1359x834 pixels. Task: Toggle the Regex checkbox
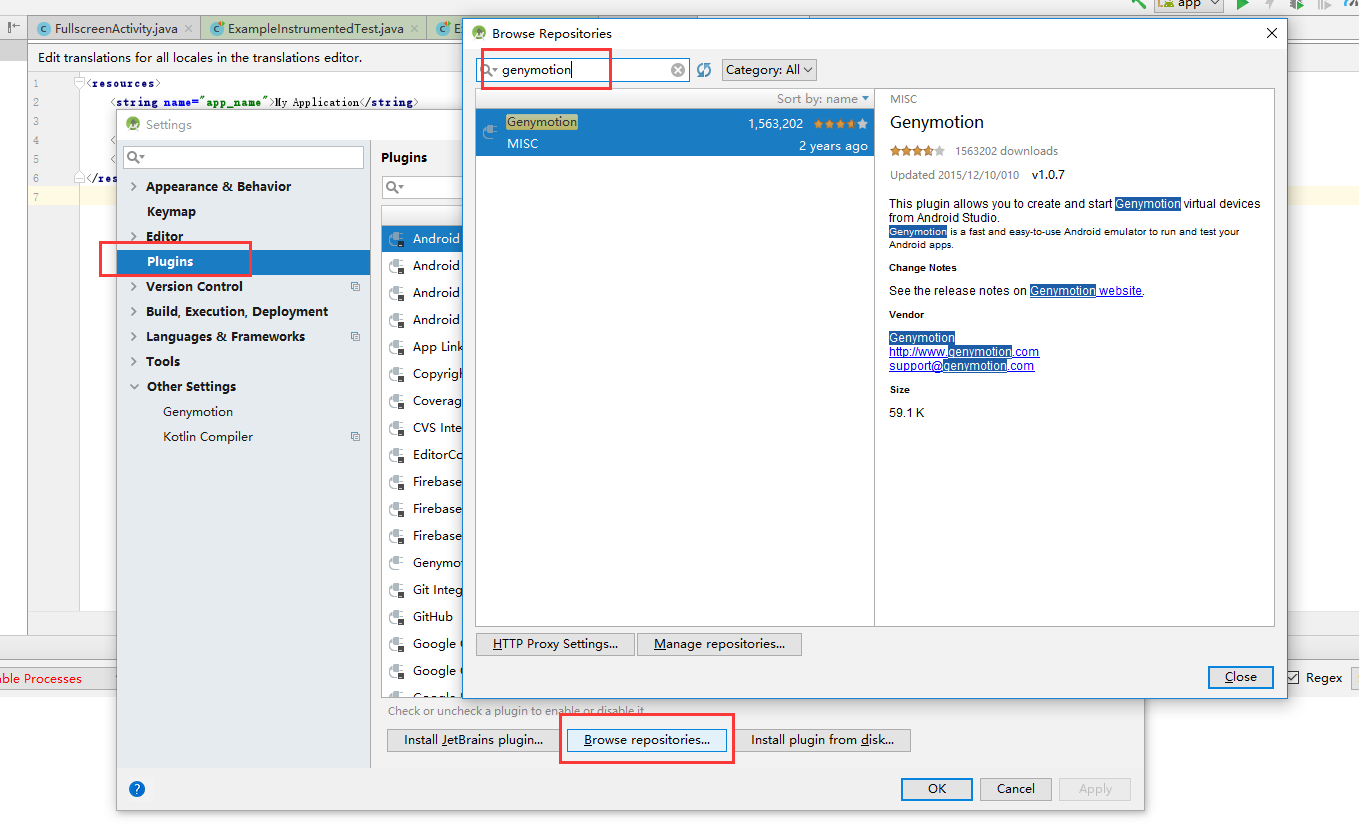tap(1293, 678)
